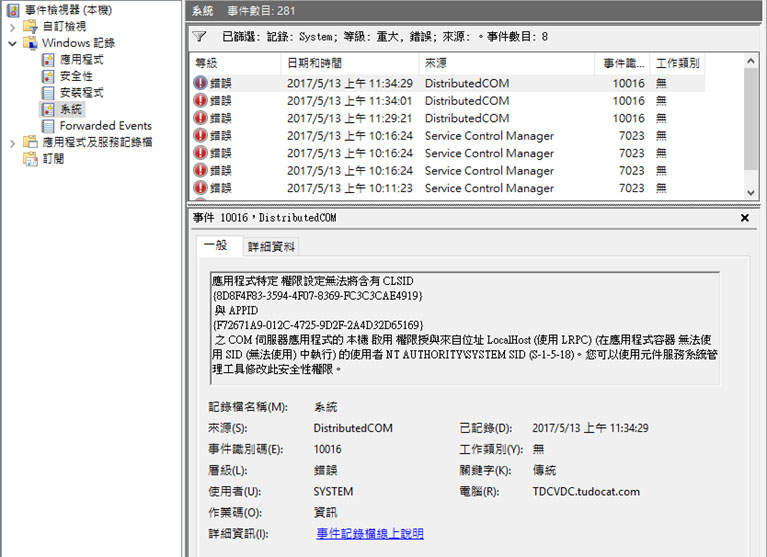Screen dimensions: 767x557
Task: Click error icon of 11:34:01 event
Action: click(201, 101)
